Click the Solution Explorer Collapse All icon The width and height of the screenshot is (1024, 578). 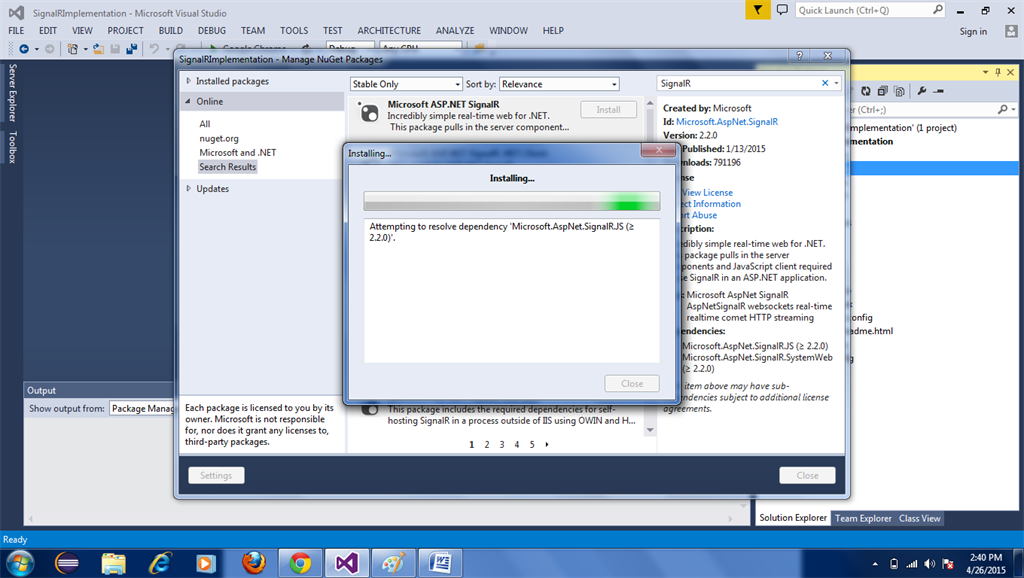(882, 91)
